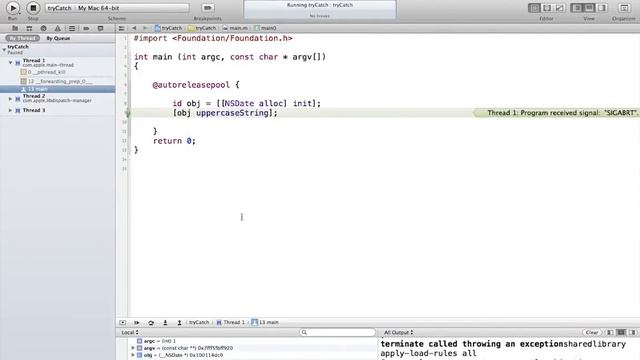Viewport: 640px width, 360px height.
Task: Click the activity status display
Action: 320,9
